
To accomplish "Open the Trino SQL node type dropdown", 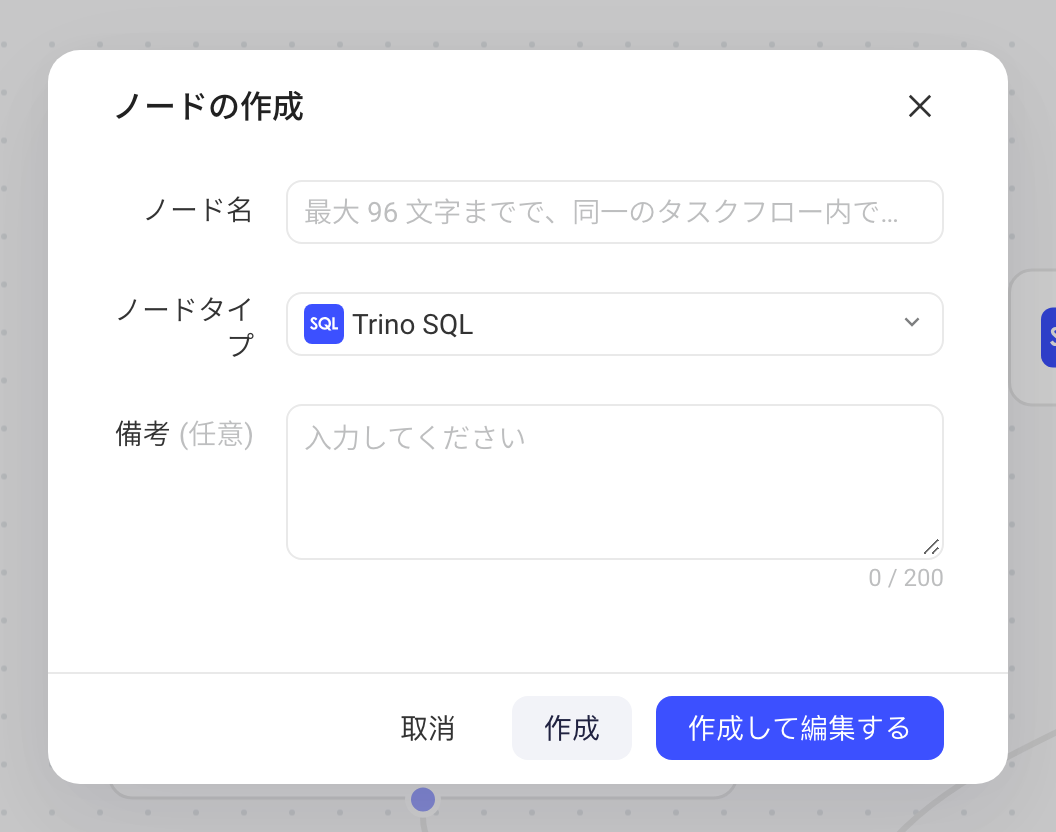I will tap(614, 324).
